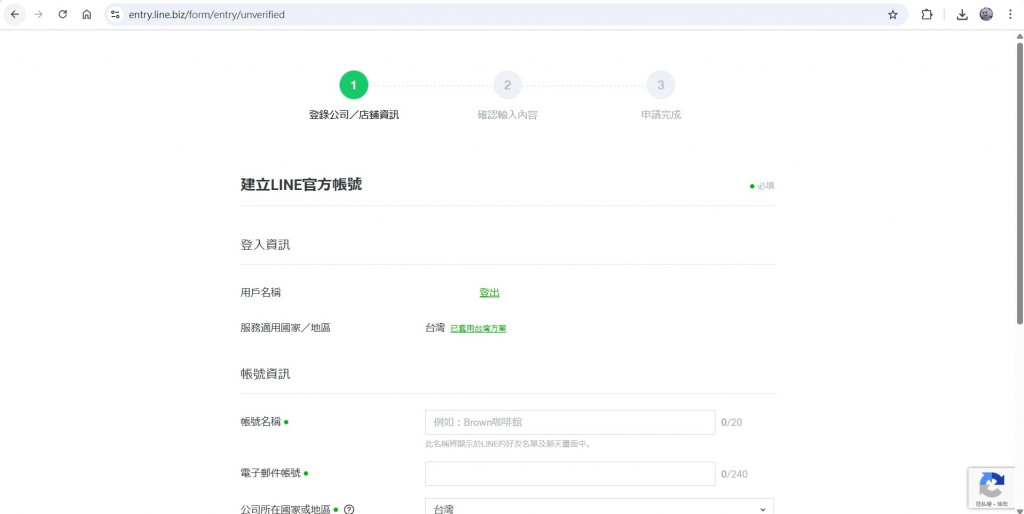1024x514 pixels.
Task: Click the 已套用台灣方案 link
Action: coord(478,329)
